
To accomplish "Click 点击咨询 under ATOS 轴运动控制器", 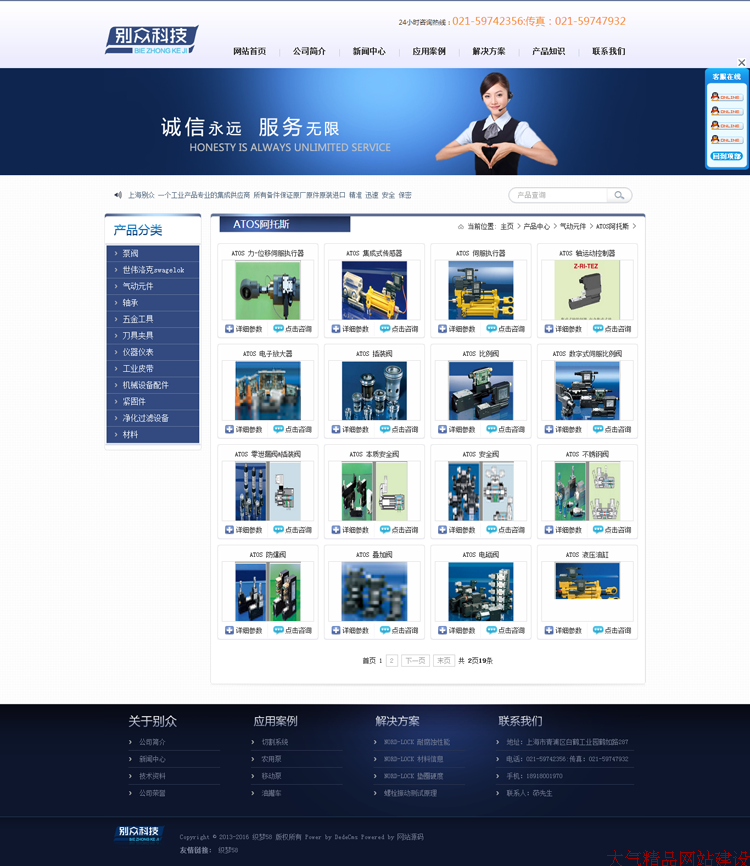I will pos(612,329).
